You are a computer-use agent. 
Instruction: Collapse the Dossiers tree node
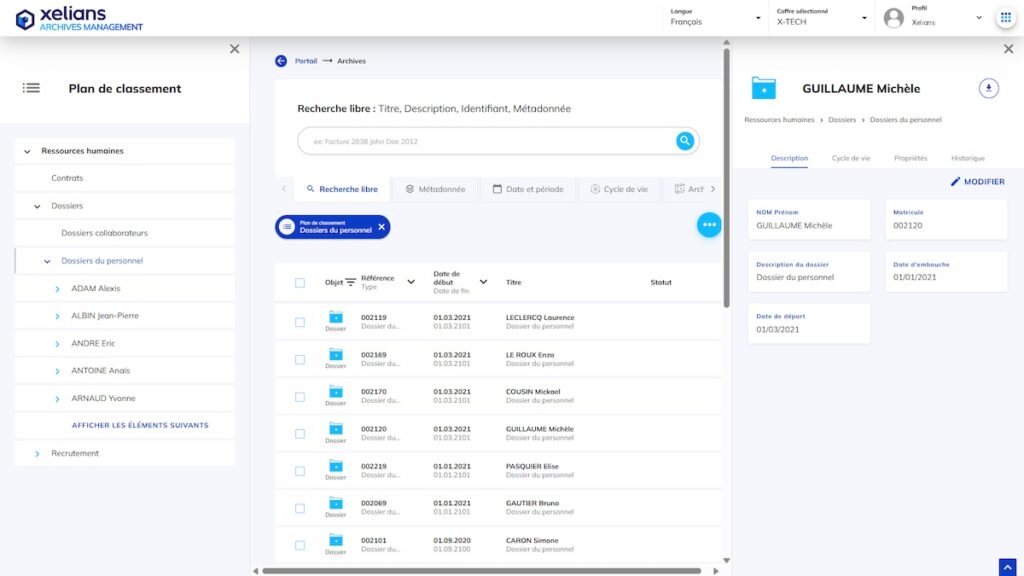click(x=37, y=206)
